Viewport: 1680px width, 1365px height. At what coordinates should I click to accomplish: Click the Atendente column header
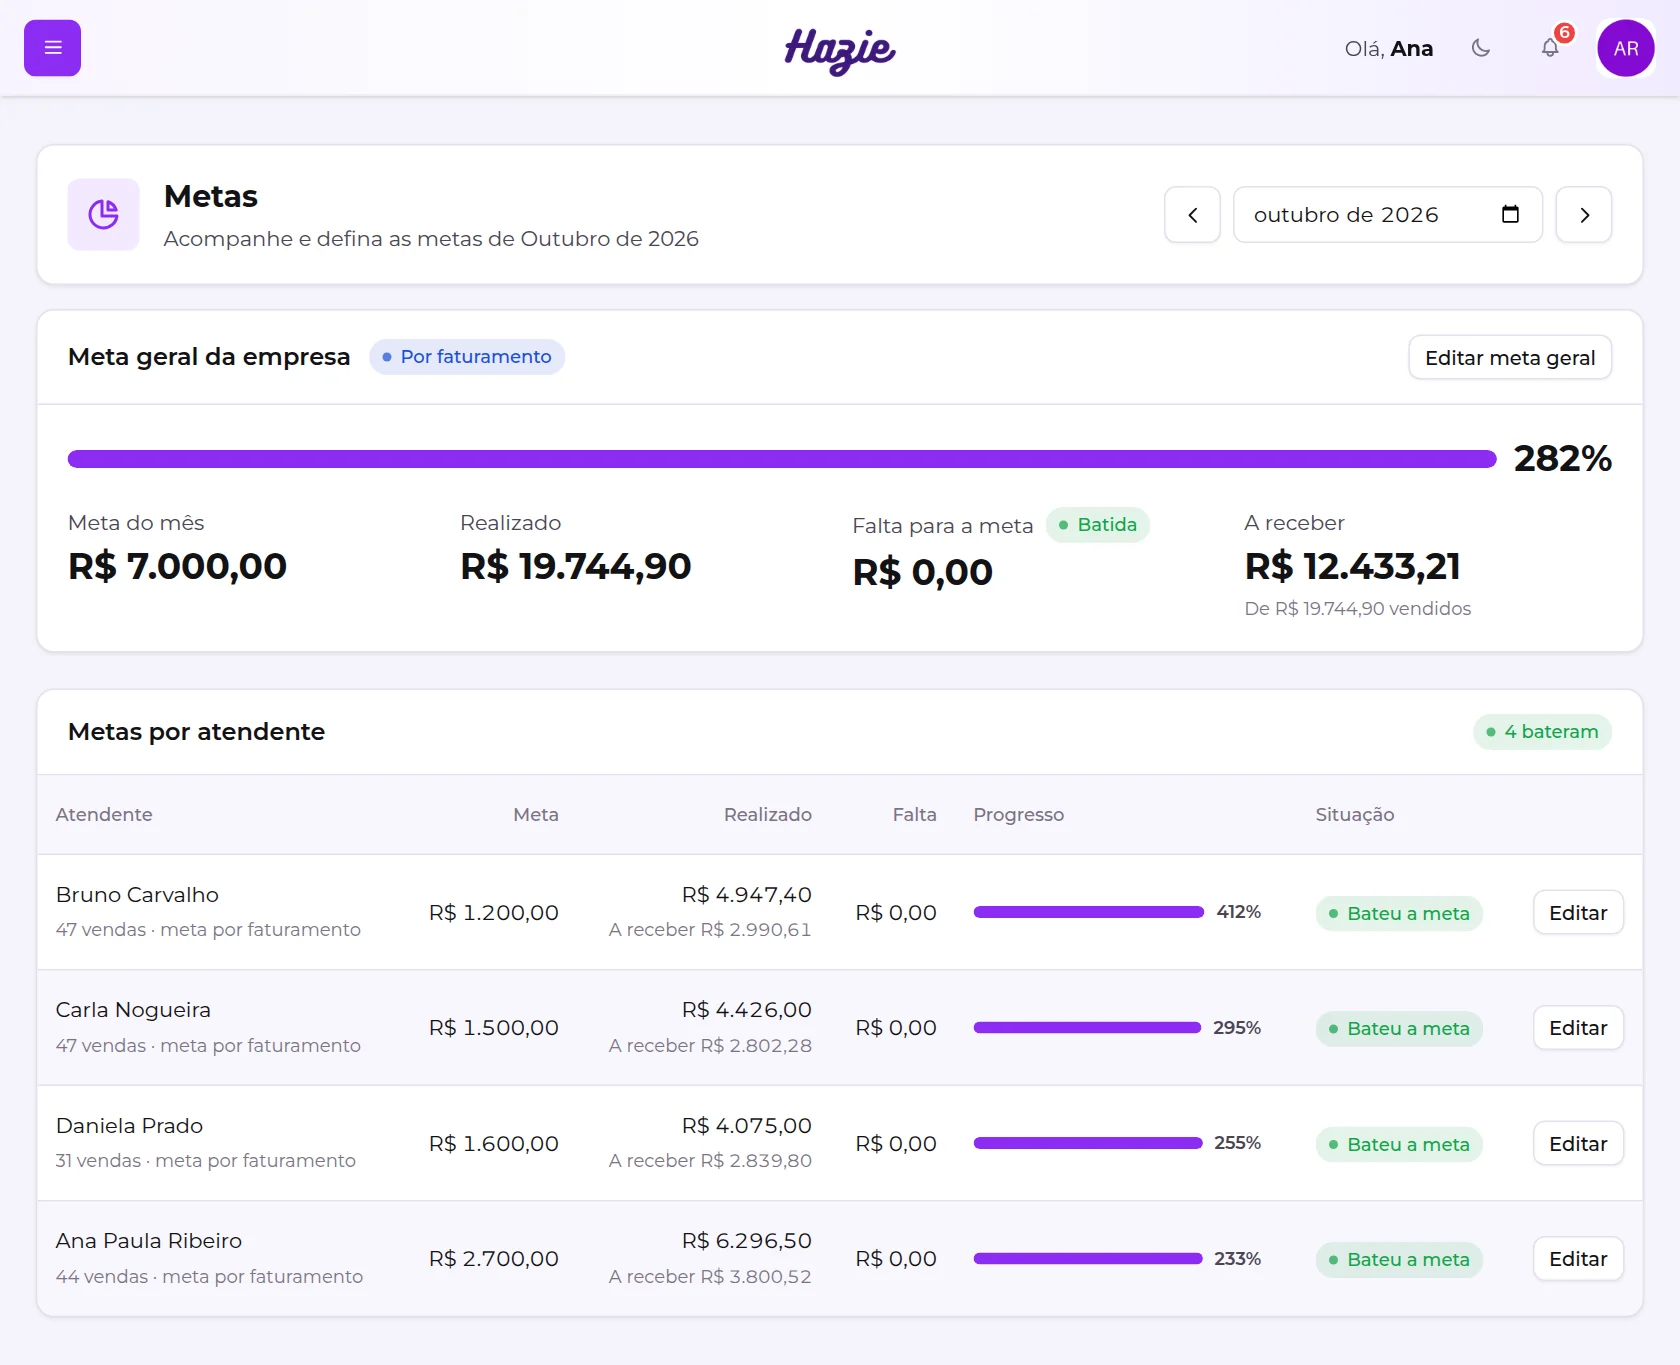point(104,815)
